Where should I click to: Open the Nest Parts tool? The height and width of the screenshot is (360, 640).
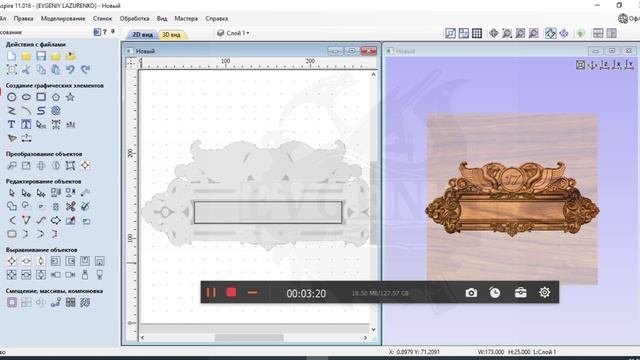tap(85, 302)
